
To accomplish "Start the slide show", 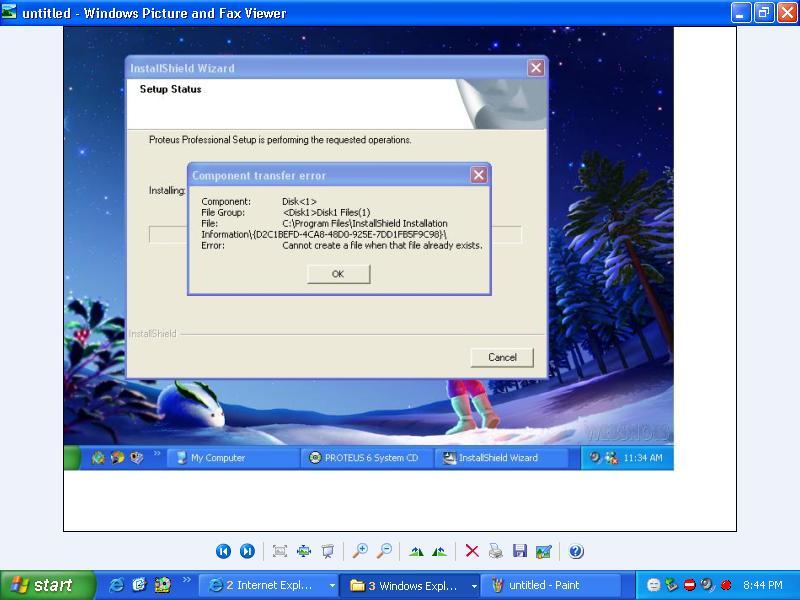I will pos(328,551).
